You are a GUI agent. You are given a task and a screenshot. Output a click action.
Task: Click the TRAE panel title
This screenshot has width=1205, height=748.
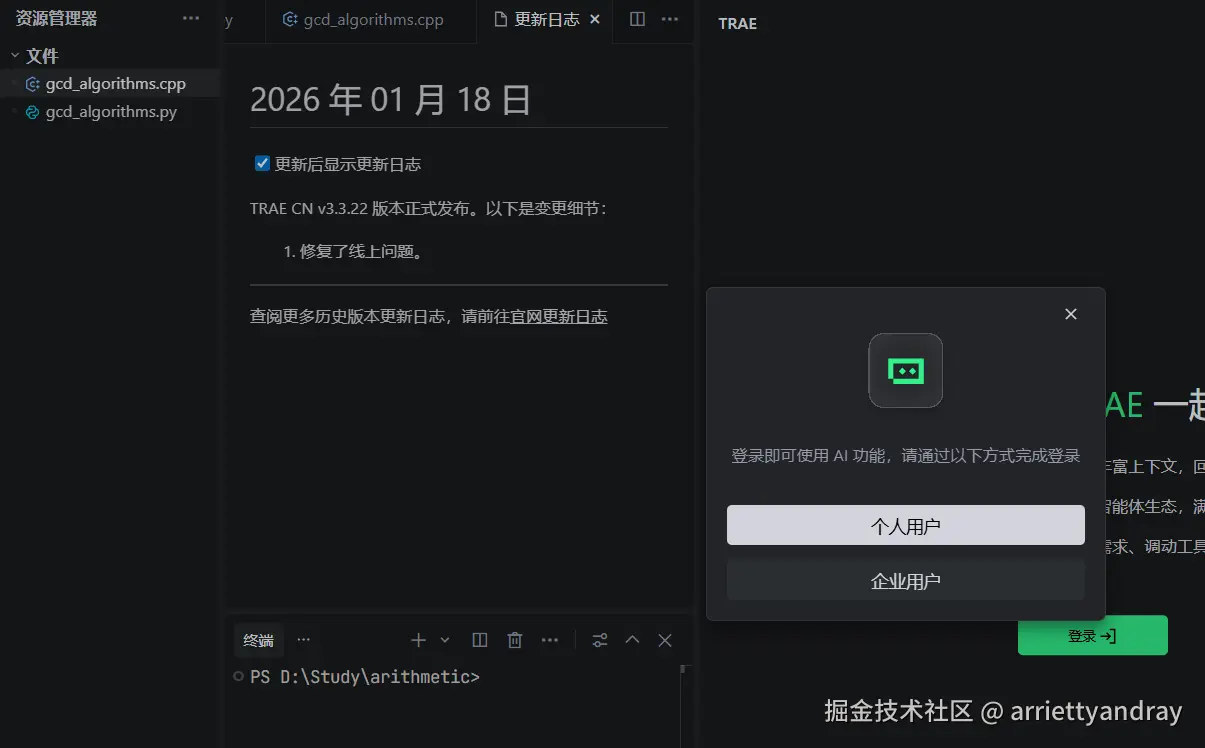[x=738, y=23]
